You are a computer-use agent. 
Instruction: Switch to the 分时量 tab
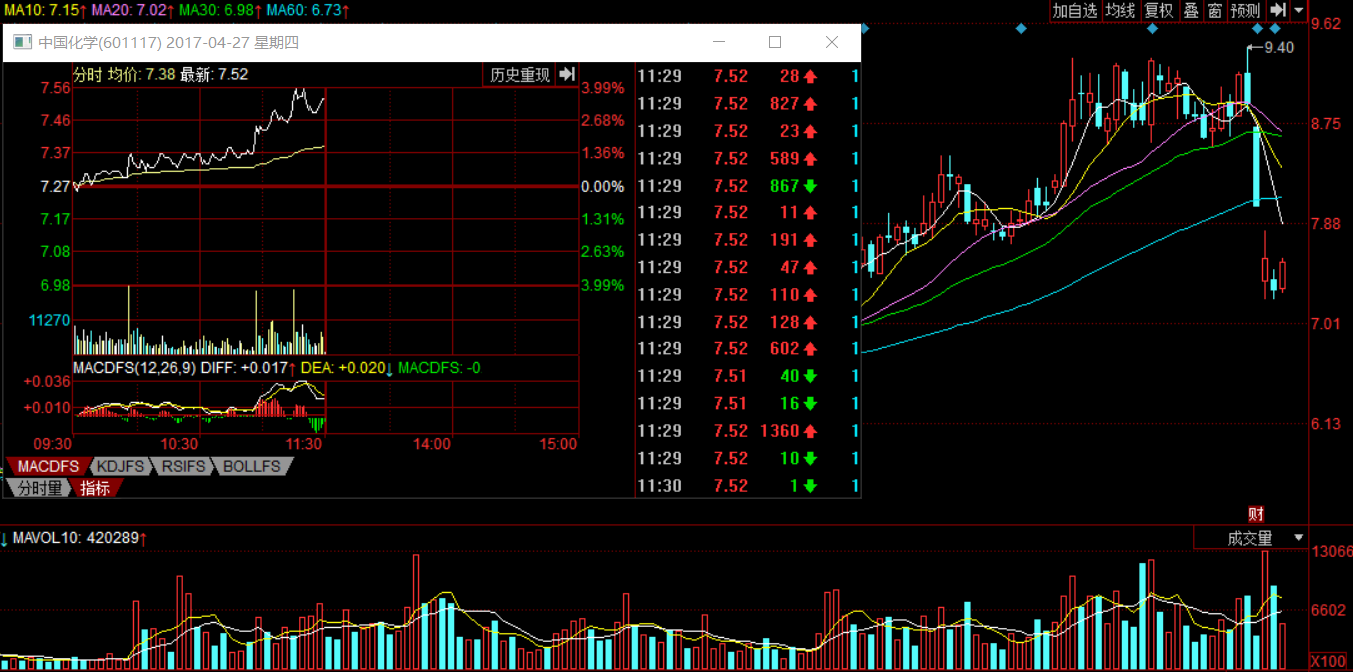pos(36,488)
